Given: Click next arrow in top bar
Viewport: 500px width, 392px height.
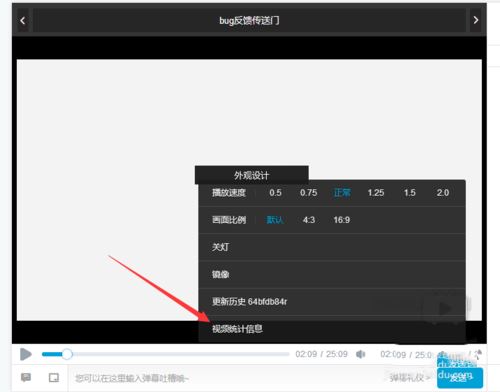Looking at the screenshot, I should tap(476, 20).
